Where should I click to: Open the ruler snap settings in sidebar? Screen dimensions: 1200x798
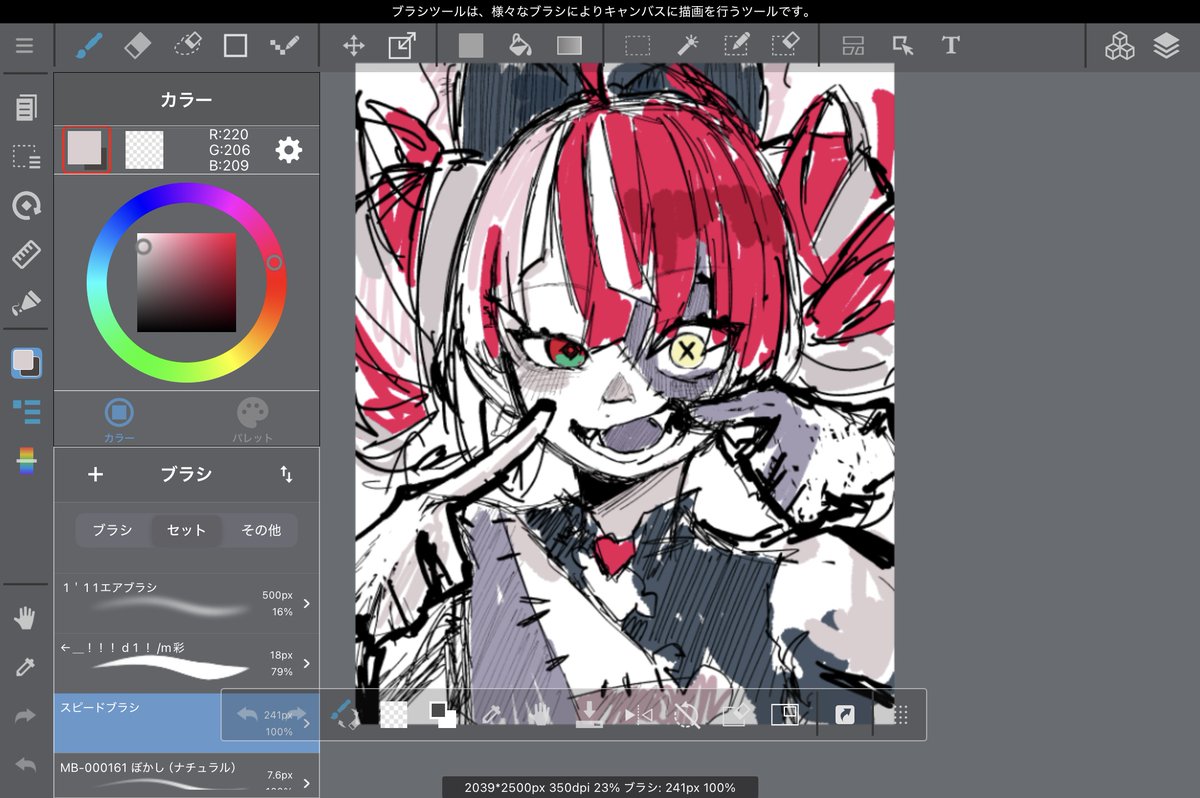point(26,255)
